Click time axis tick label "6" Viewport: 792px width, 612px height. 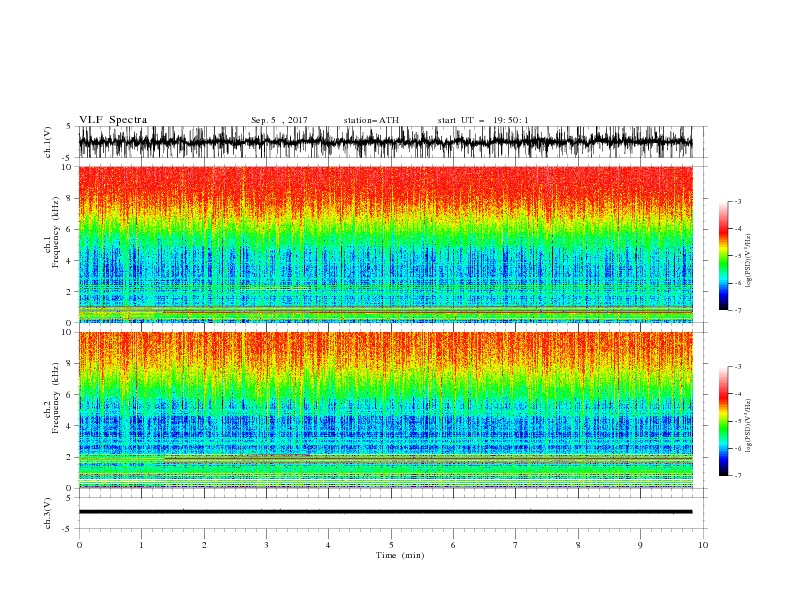pos(454,545)
